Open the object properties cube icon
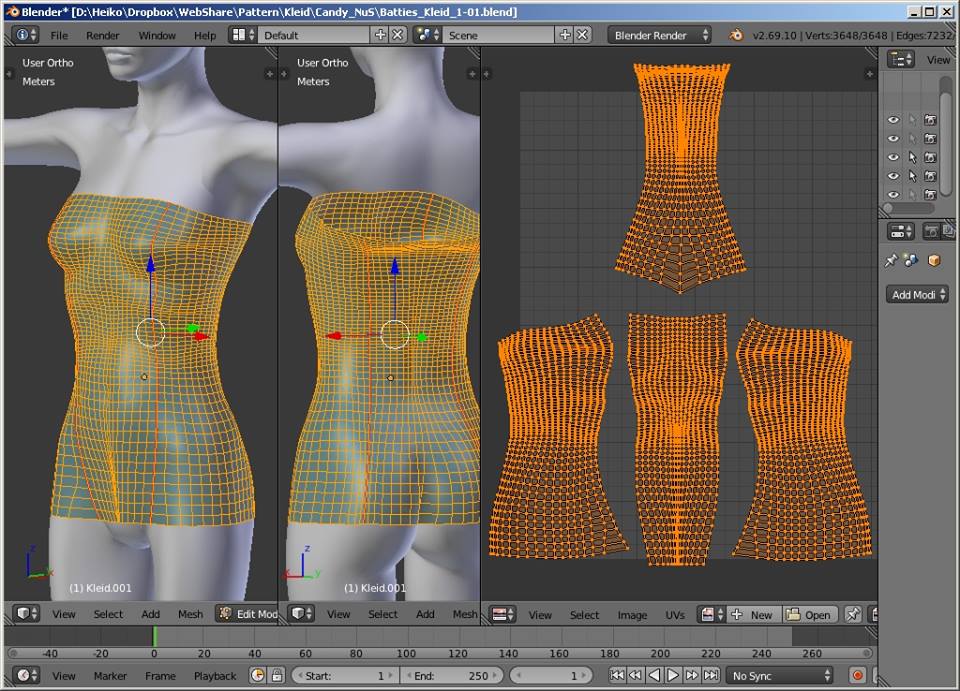This screenshot has height=691, width=960. tap(934, 260)
